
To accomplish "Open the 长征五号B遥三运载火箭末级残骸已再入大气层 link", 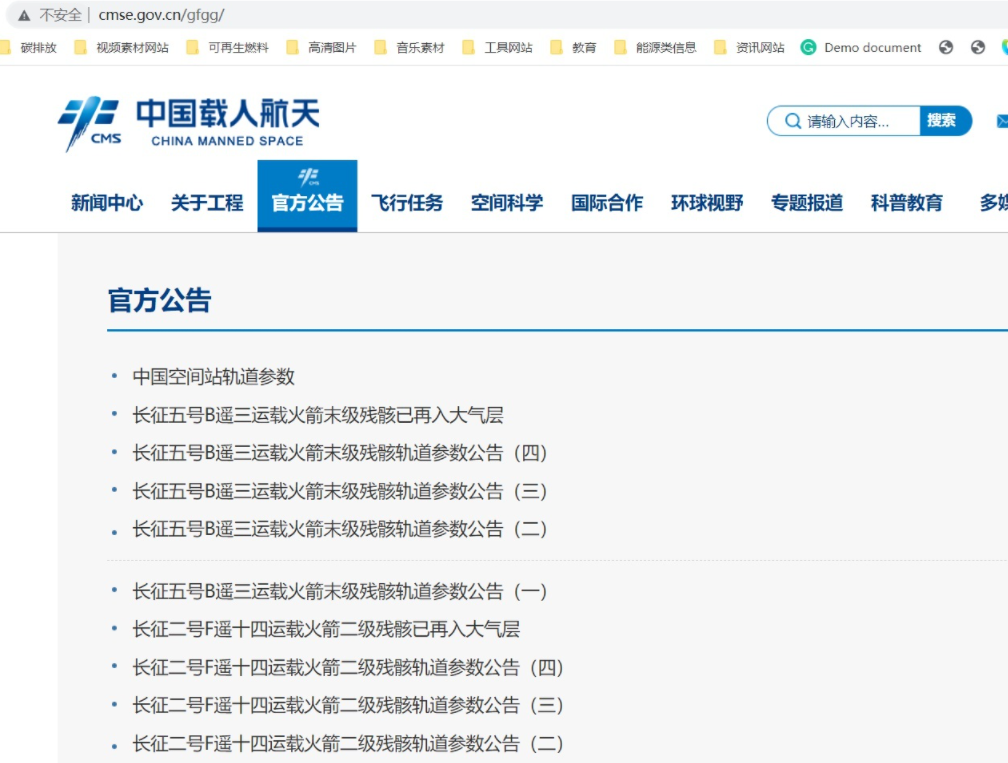I will tap(320, 415).
